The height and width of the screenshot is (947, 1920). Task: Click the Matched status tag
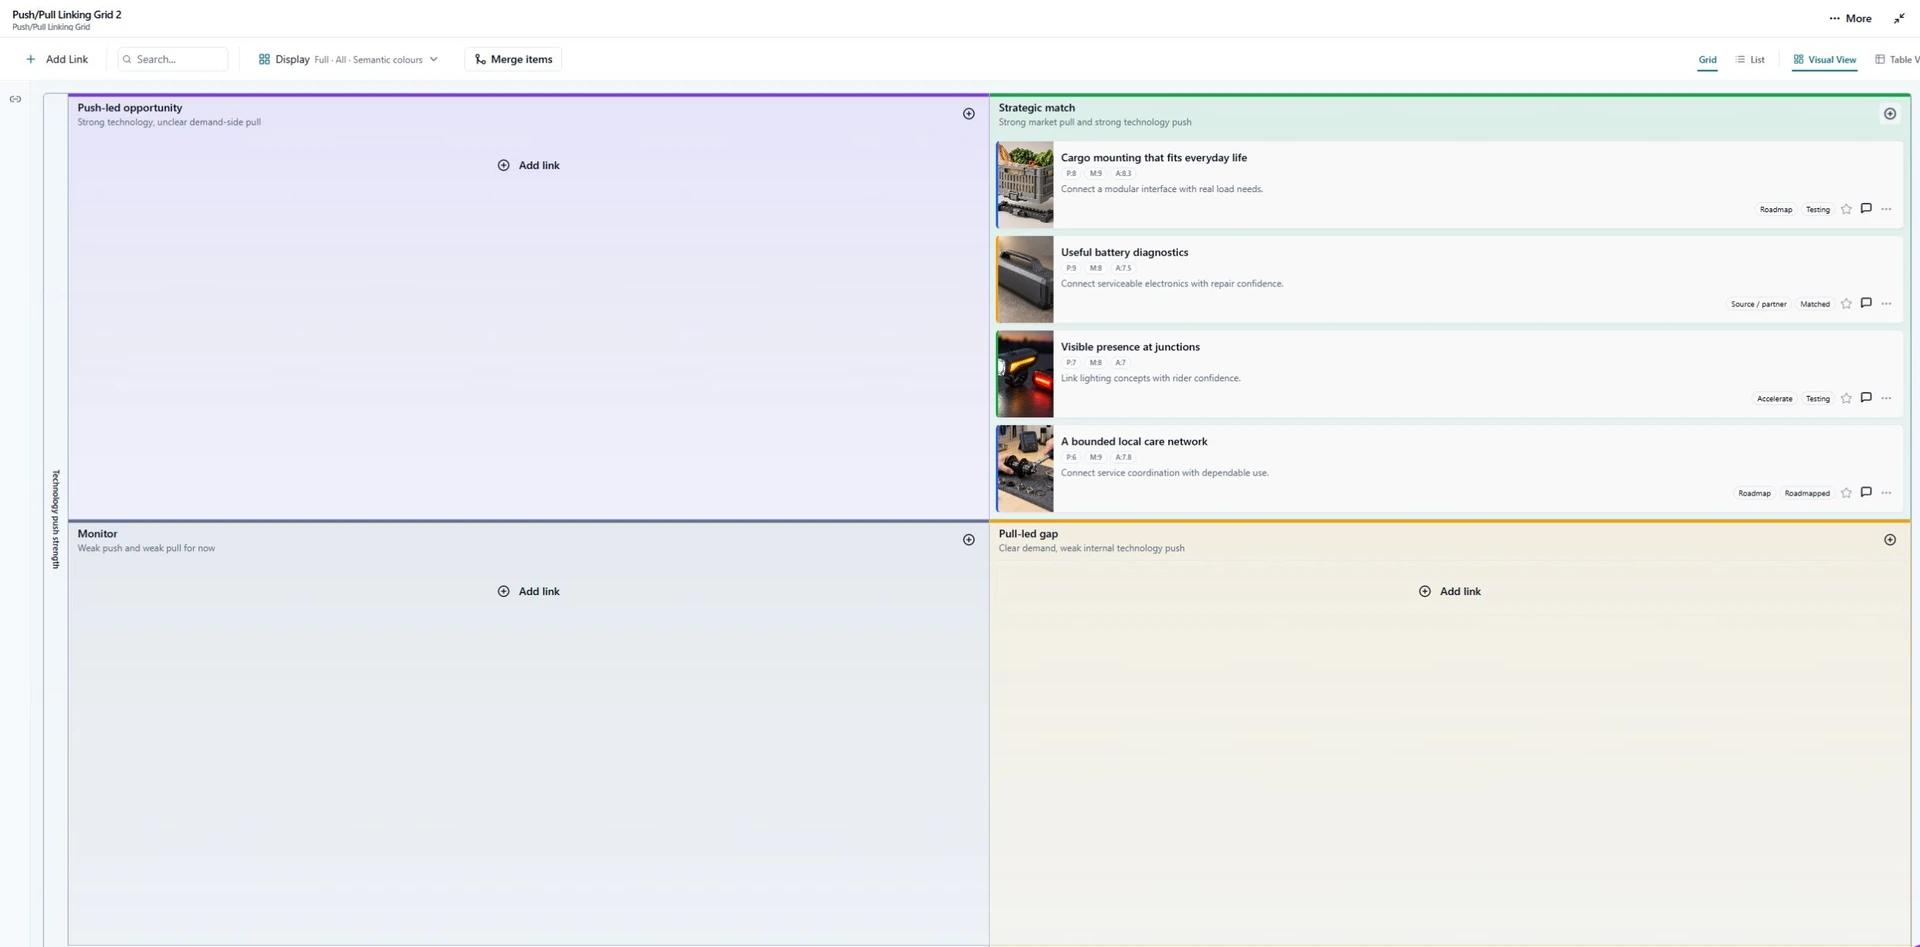point(1815,304)
